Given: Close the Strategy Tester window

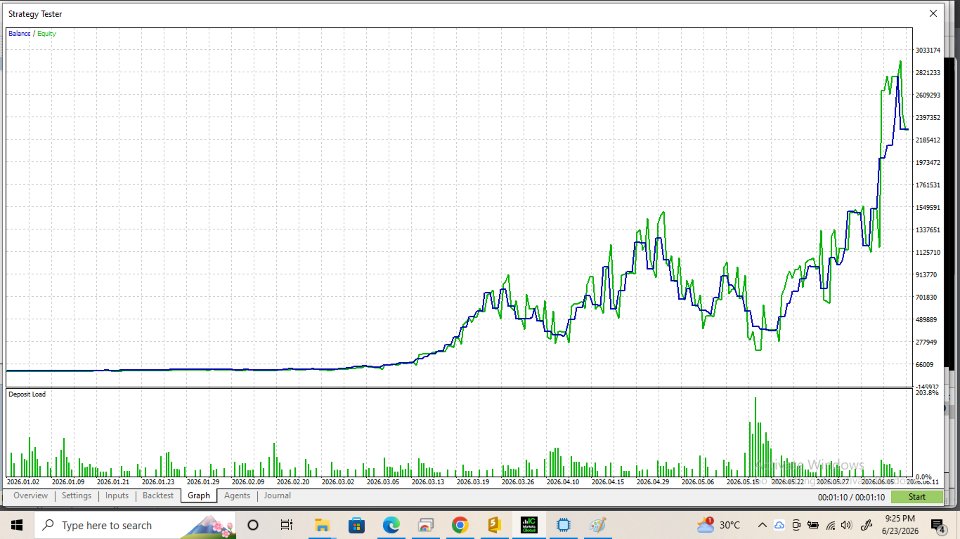Looking at the screenshot, I should pyautogui.click(x=933, y=13).
